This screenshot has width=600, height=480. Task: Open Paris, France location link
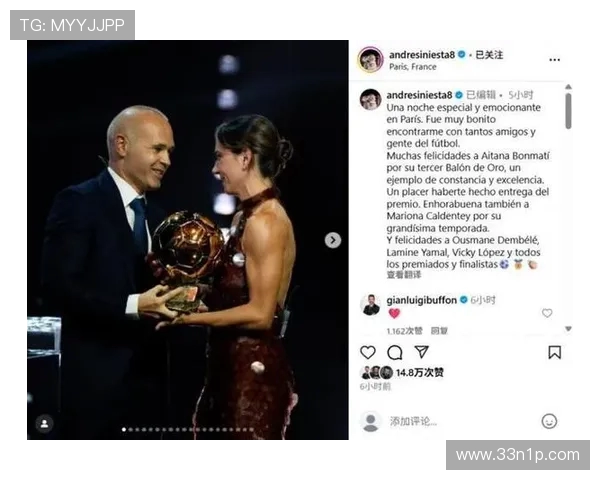click(412, 67)
